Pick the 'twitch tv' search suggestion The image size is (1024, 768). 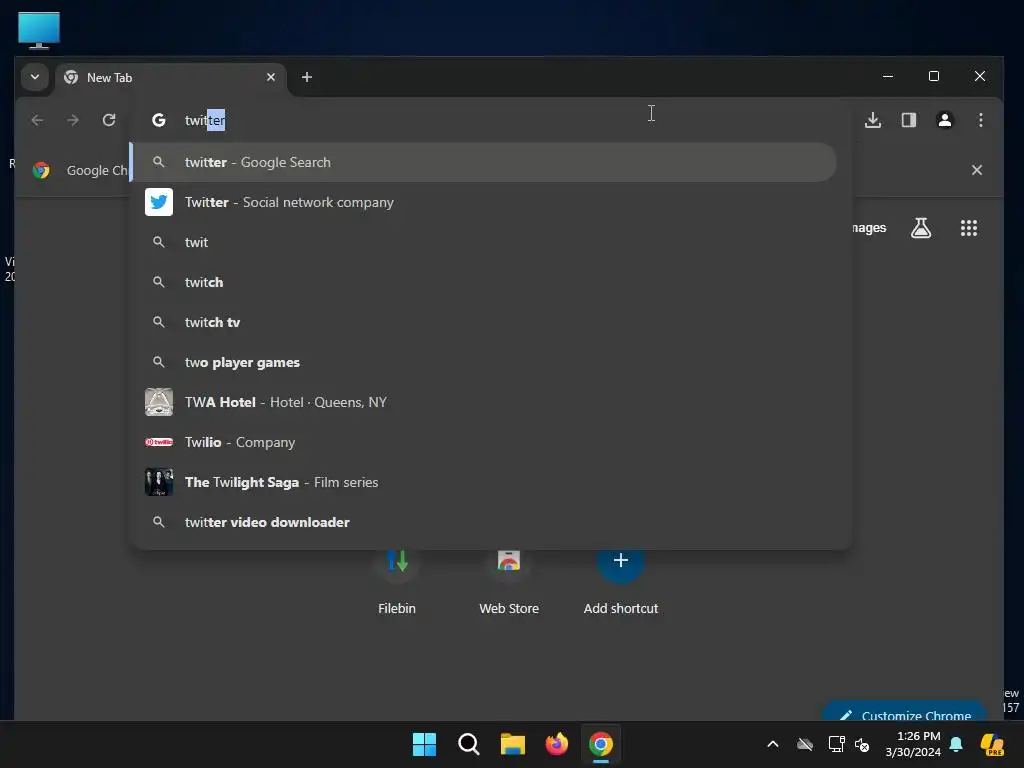coord(484,322)
